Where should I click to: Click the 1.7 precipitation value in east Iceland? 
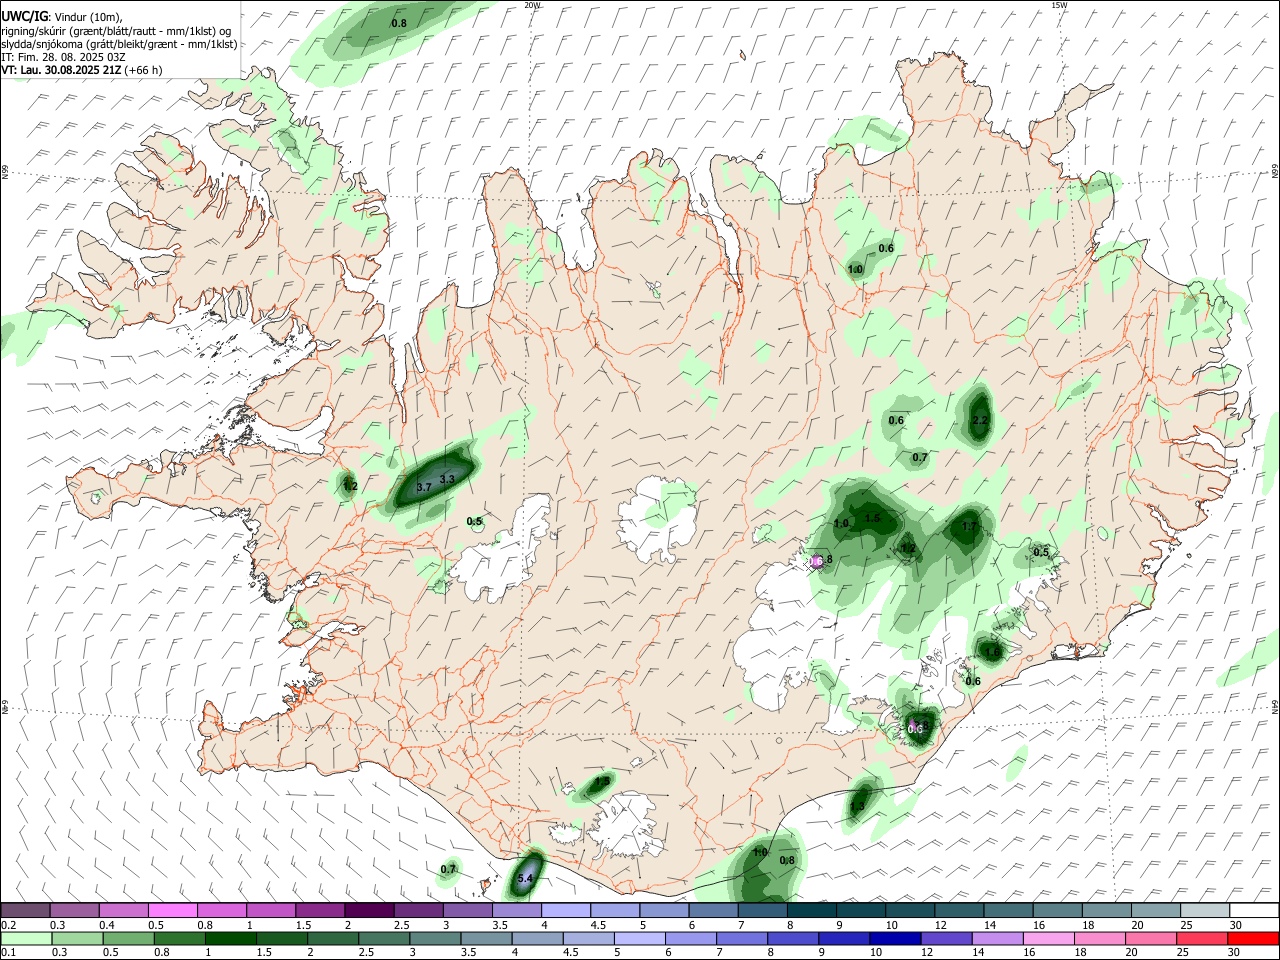(969, 526)
